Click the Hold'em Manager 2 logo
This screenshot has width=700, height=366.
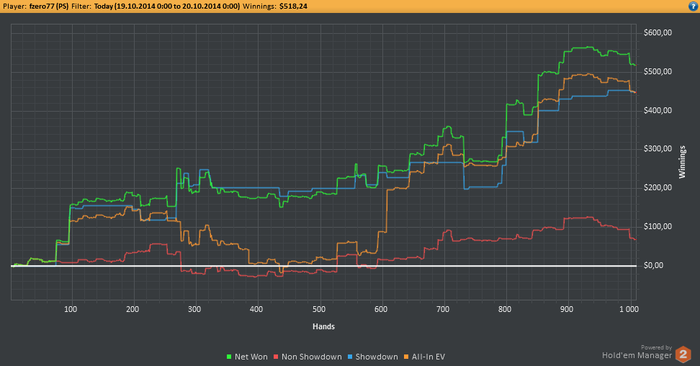683,355
